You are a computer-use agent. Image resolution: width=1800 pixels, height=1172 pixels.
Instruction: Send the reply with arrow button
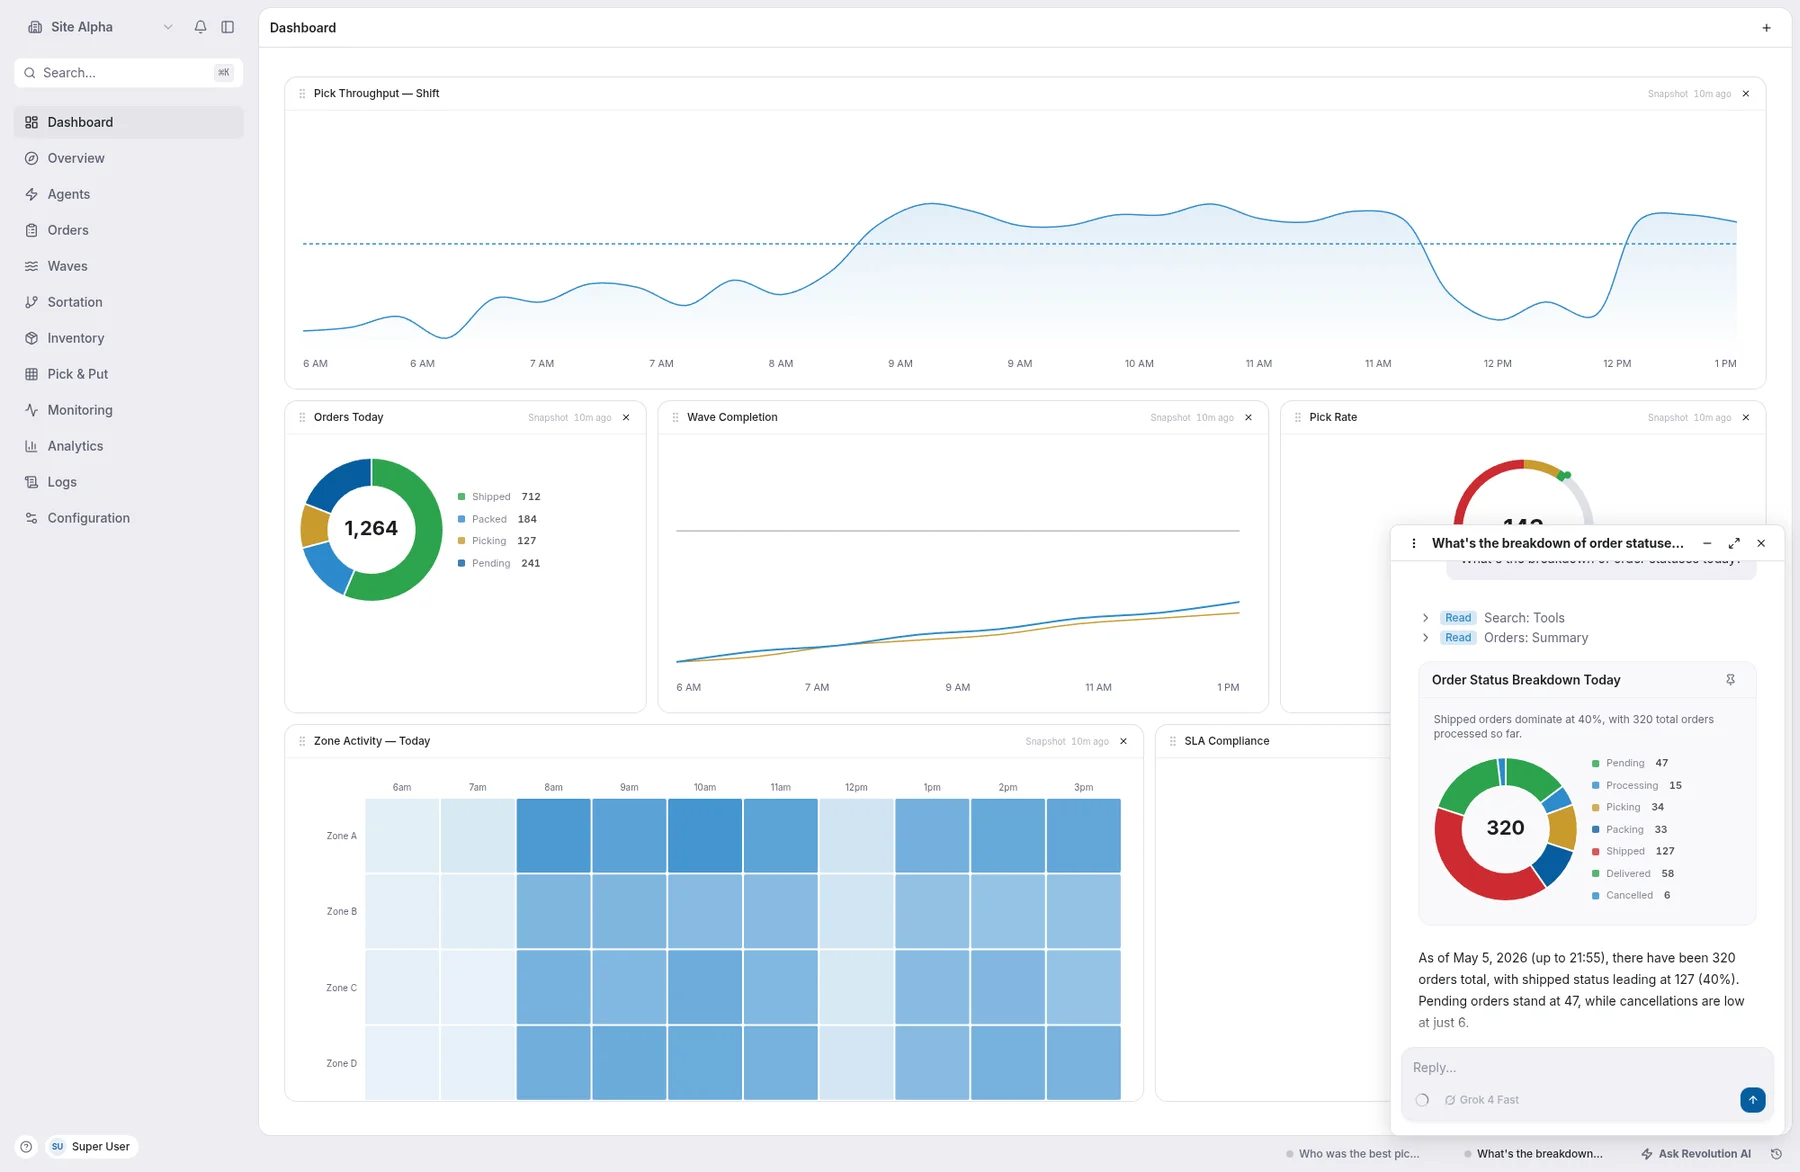point(1752,1100)
